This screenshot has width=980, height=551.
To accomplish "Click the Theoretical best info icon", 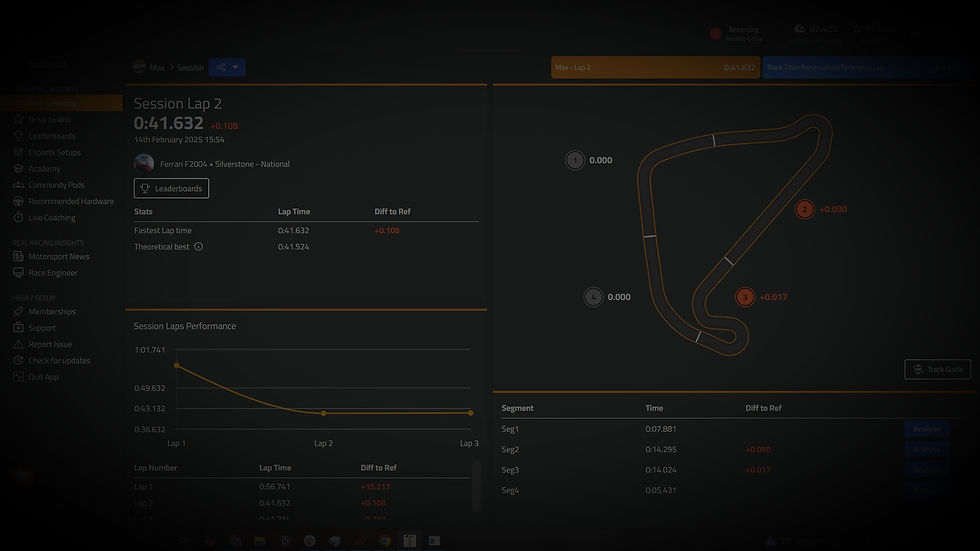I will coord(198,247).
